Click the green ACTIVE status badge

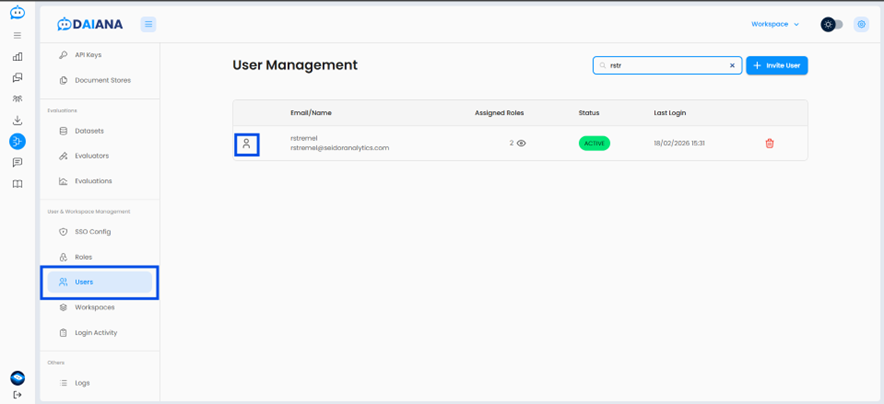594,143
